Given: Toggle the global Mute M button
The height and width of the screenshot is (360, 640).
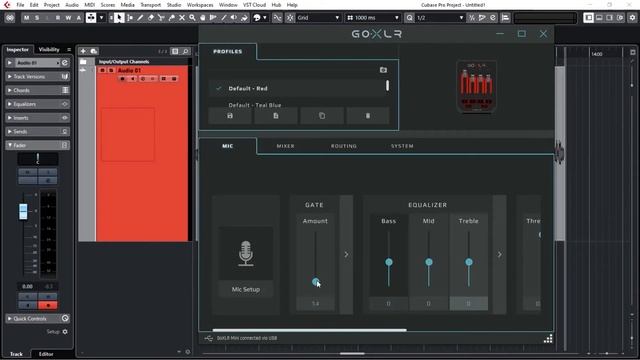Looking at the screenshot, I should pos(27,18).
